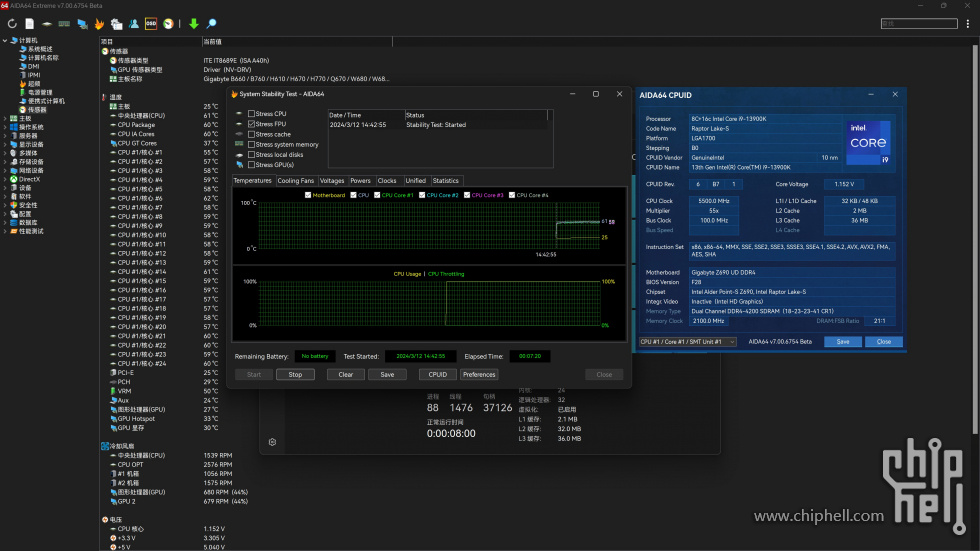Open the settings gear below stability window
Viewport: 980px width, 551px height.
272,442
